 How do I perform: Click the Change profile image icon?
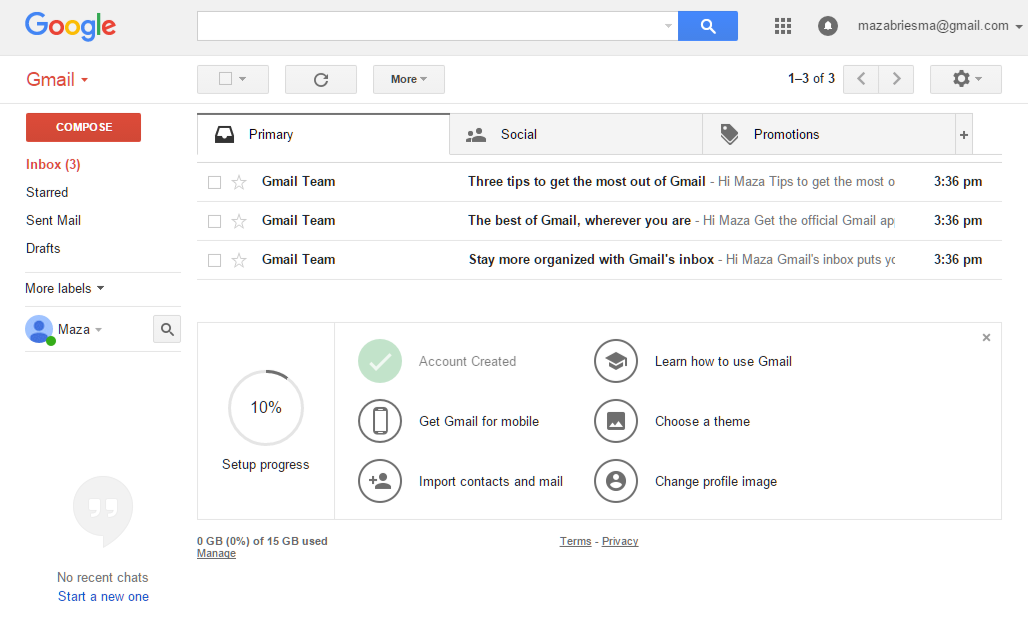click(616, 481)
